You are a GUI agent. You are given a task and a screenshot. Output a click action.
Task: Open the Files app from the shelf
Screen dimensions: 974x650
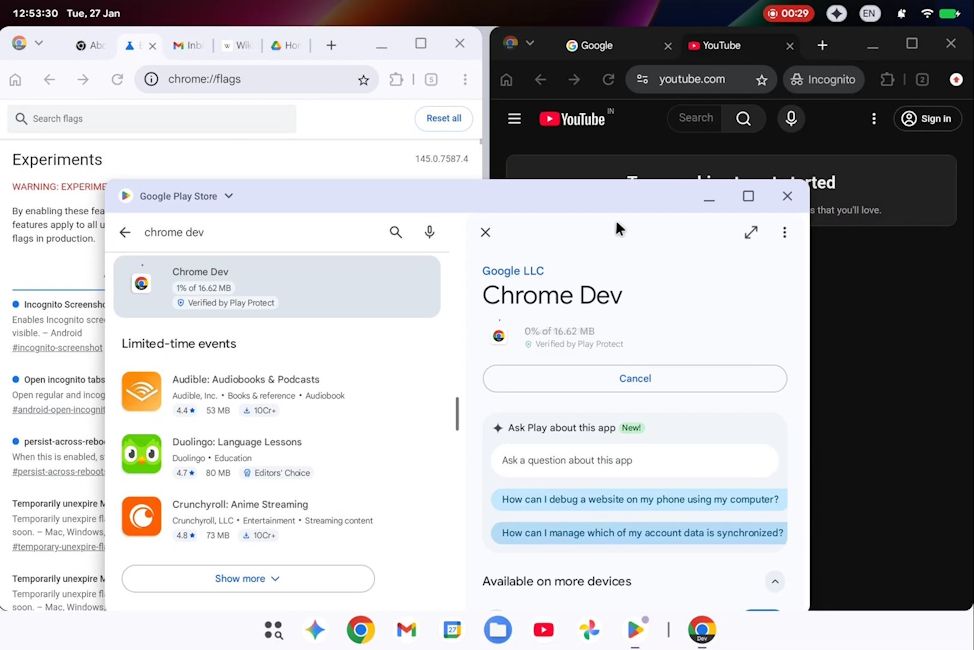[498, 630]
